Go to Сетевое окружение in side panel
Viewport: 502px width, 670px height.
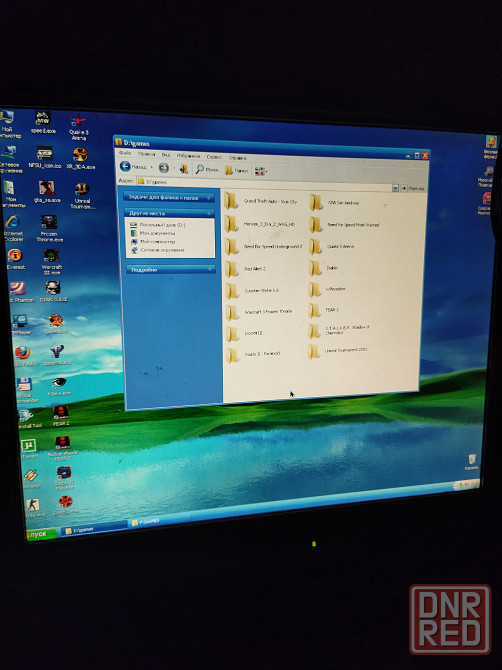point(157,250)
